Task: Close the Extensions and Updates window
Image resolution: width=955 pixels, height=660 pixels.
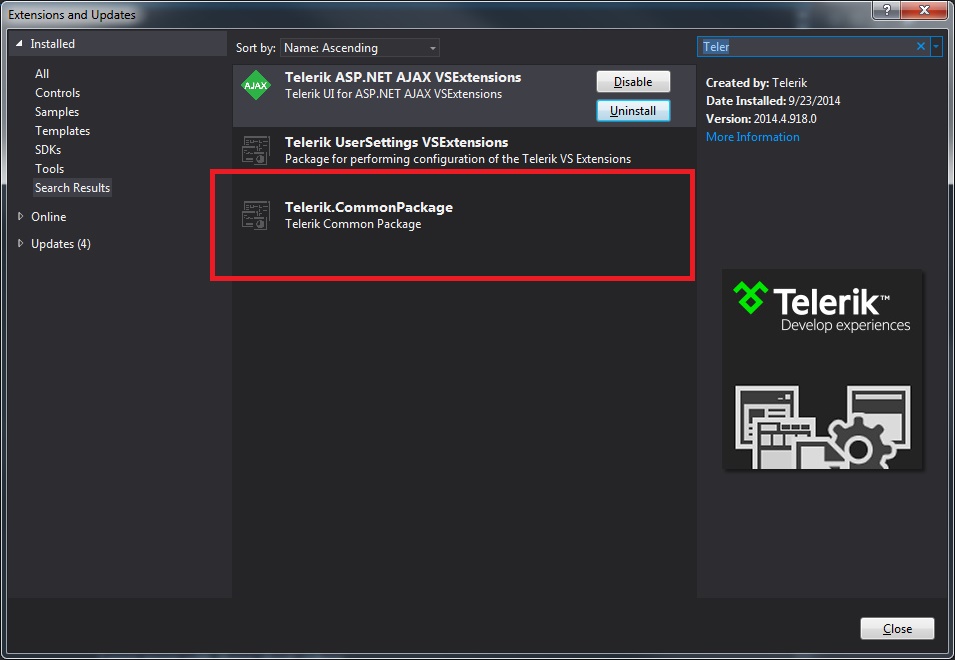Action: (925, 10)
